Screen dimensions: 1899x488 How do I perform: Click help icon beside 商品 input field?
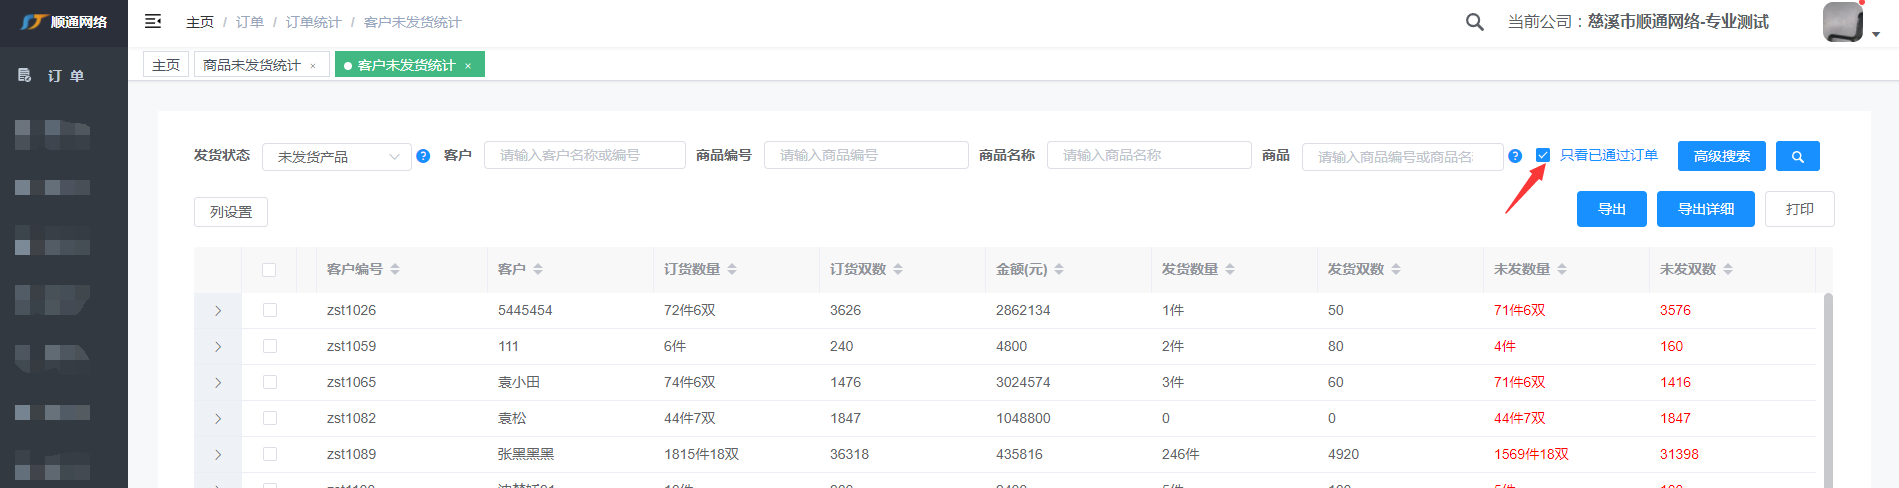[1515, 156]
